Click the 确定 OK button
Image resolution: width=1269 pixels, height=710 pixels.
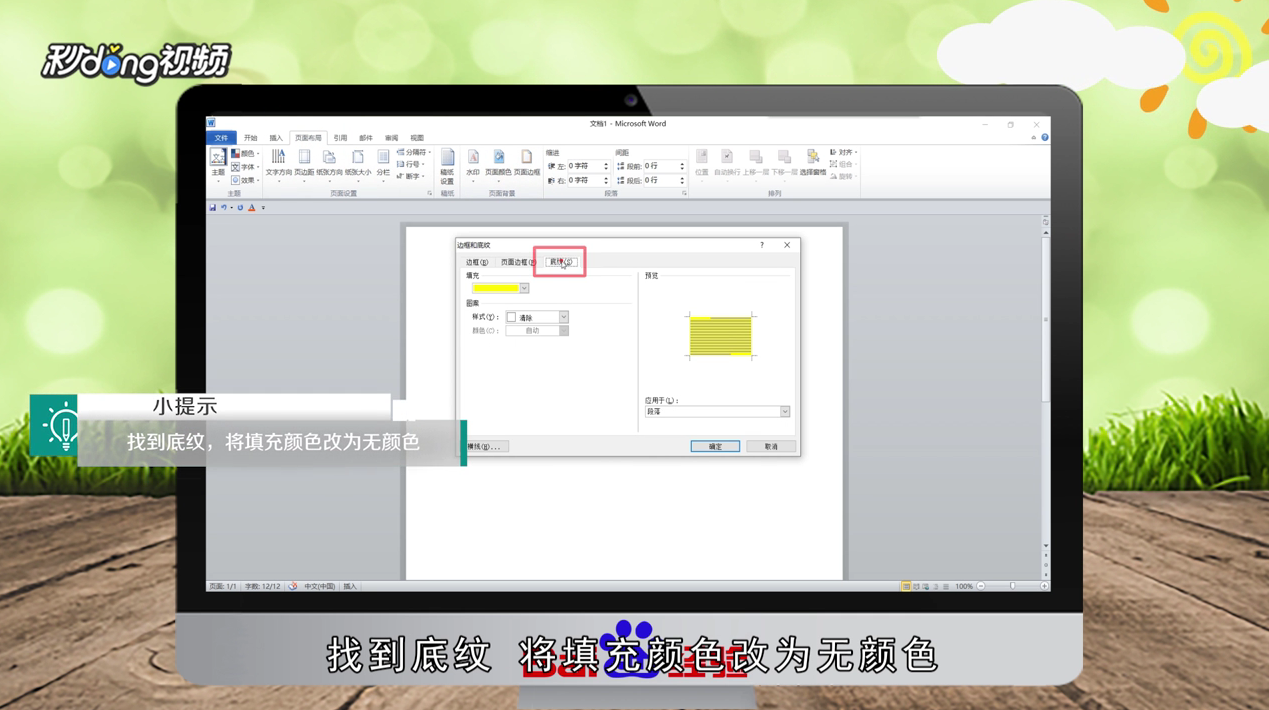[x=715, y=446]
